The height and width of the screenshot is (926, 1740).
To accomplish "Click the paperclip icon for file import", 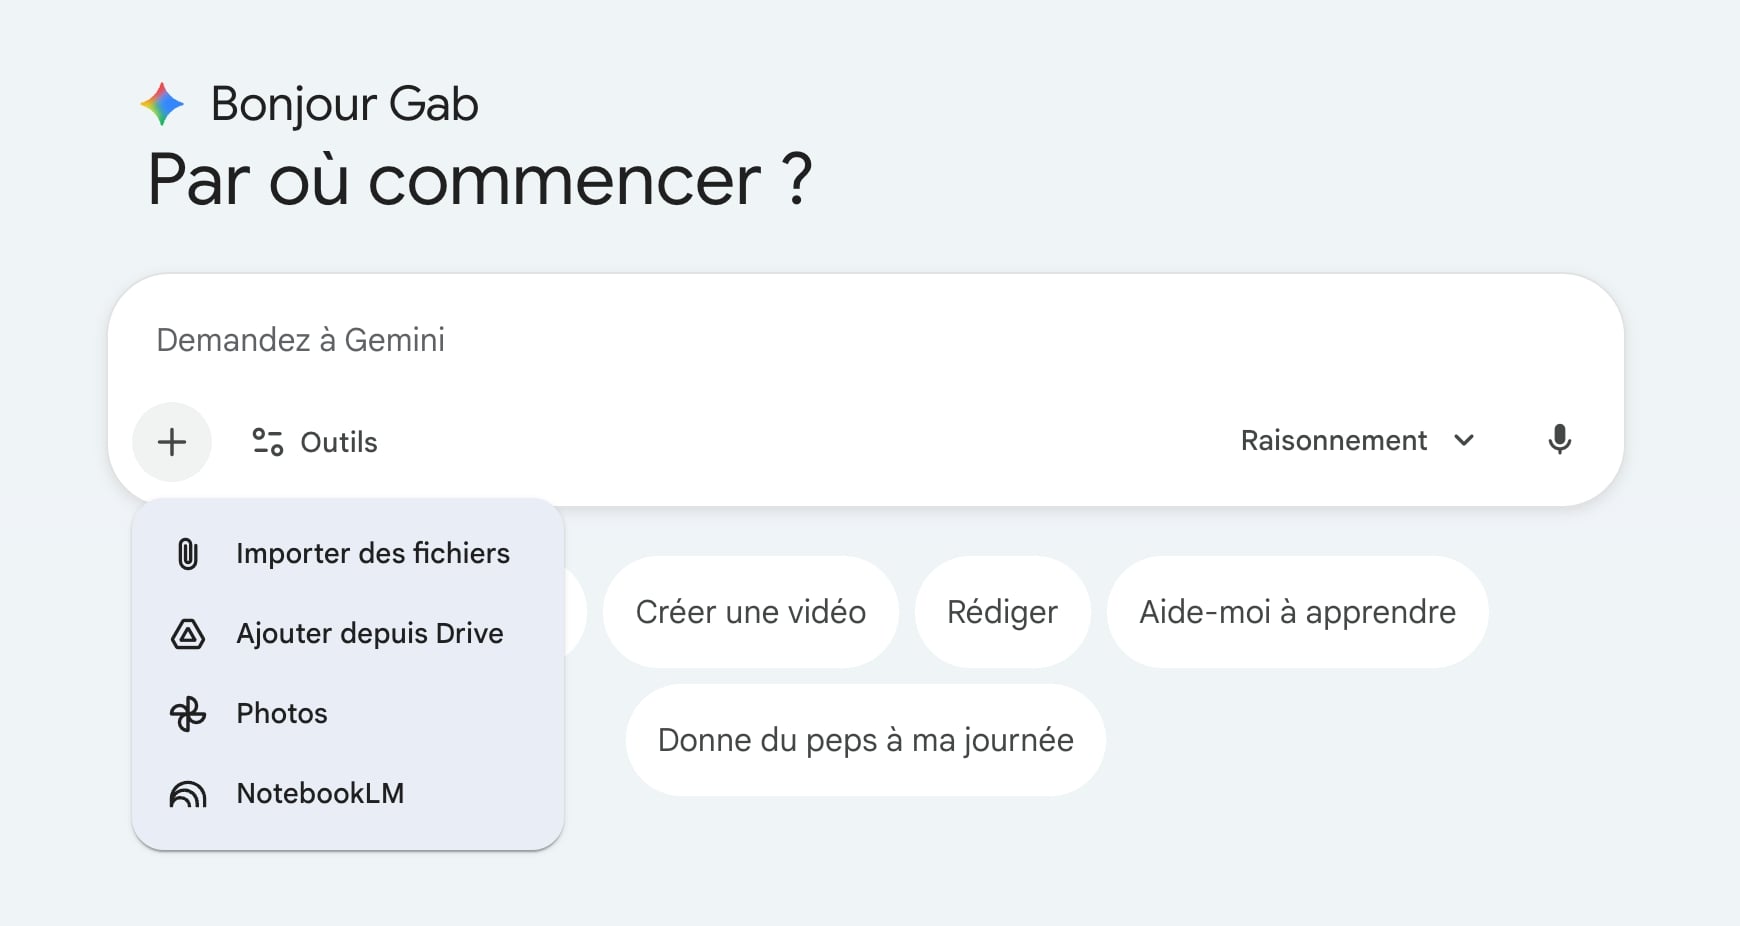I will (188, 554).
